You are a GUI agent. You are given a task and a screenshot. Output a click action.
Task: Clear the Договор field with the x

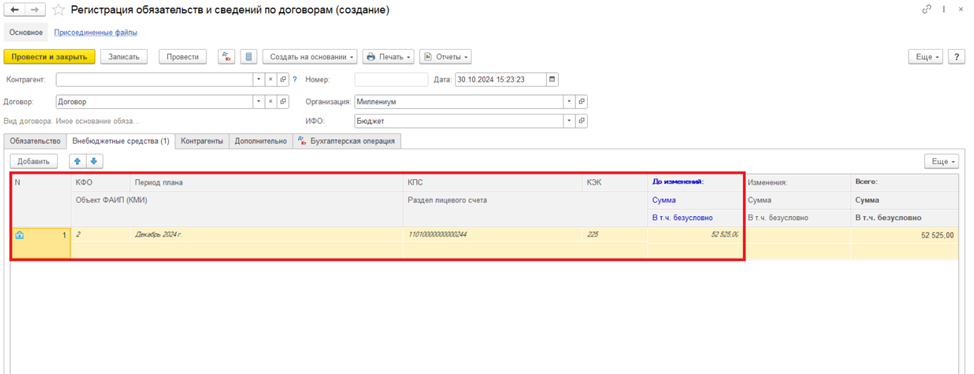pyautogui.click(x=271, y=101)
